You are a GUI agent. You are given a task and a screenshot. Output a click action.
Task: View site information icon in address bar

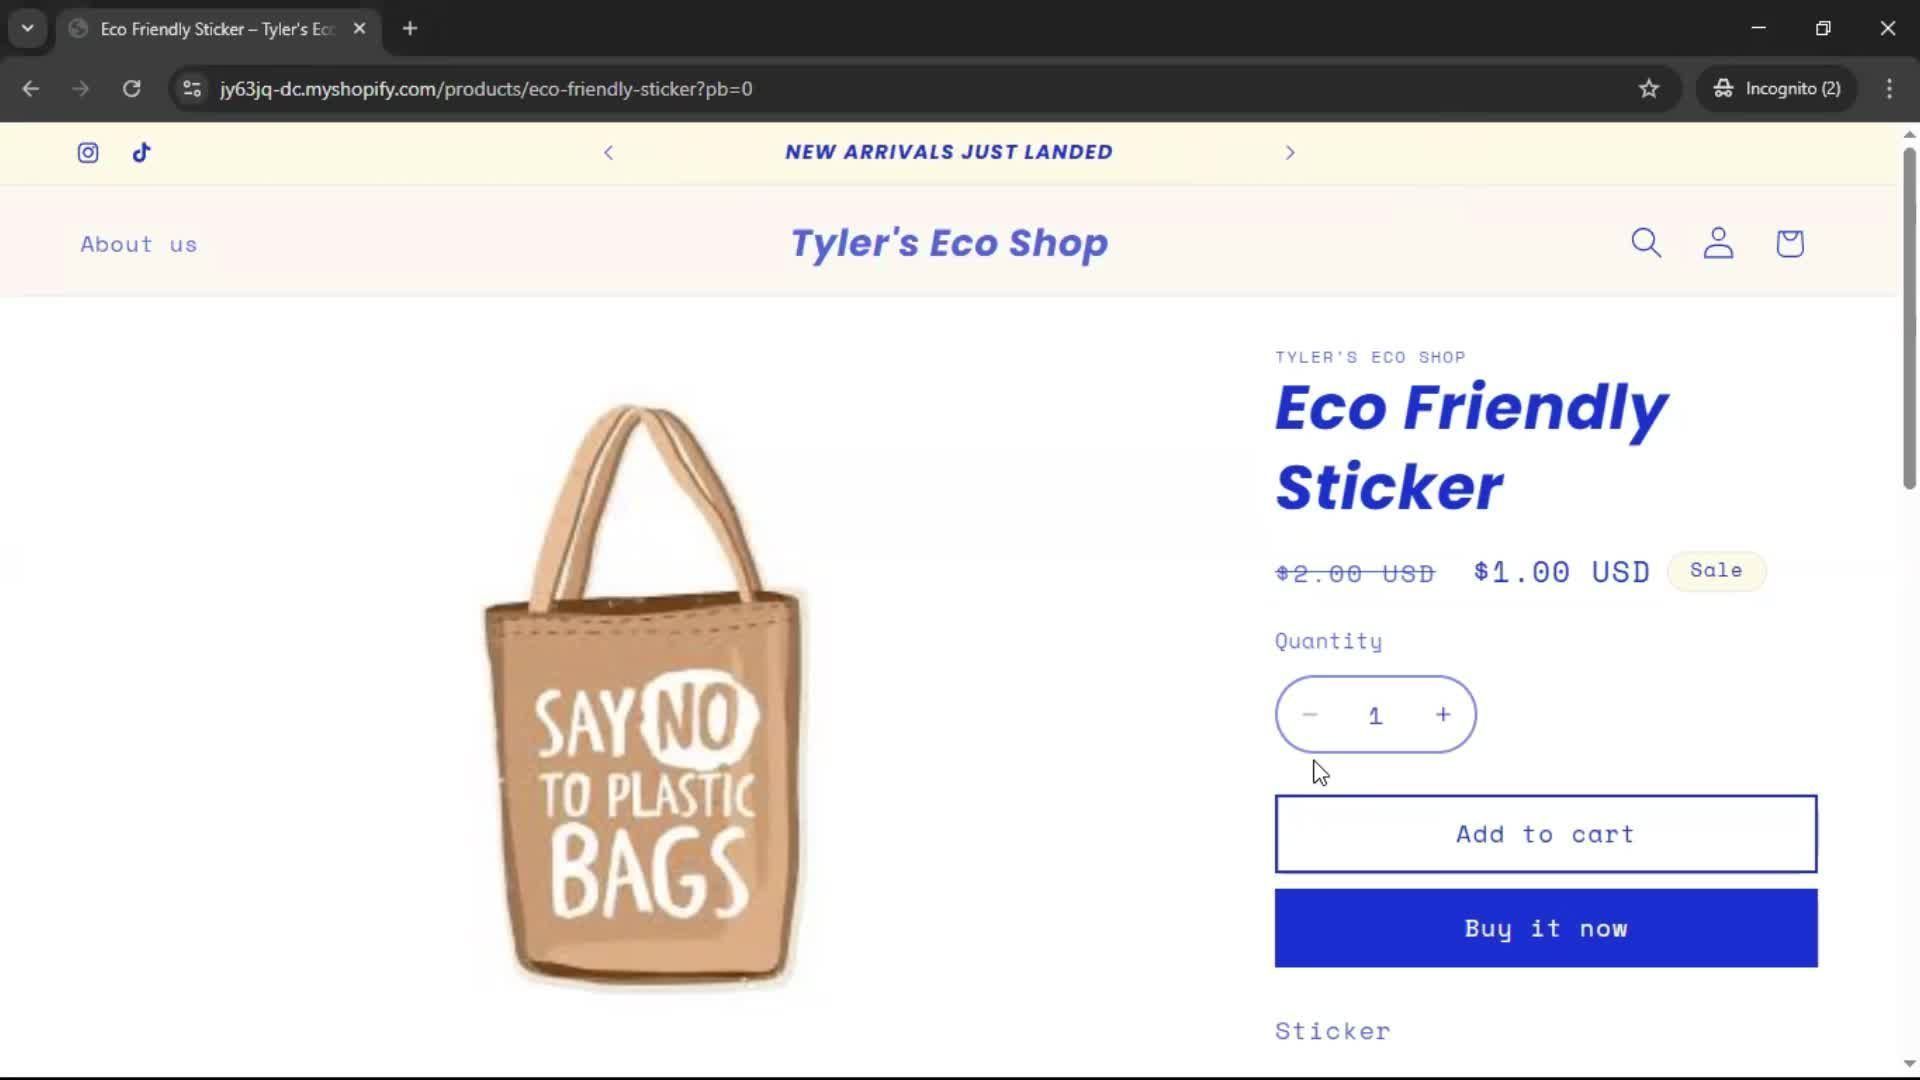click(x=192, y=89)
